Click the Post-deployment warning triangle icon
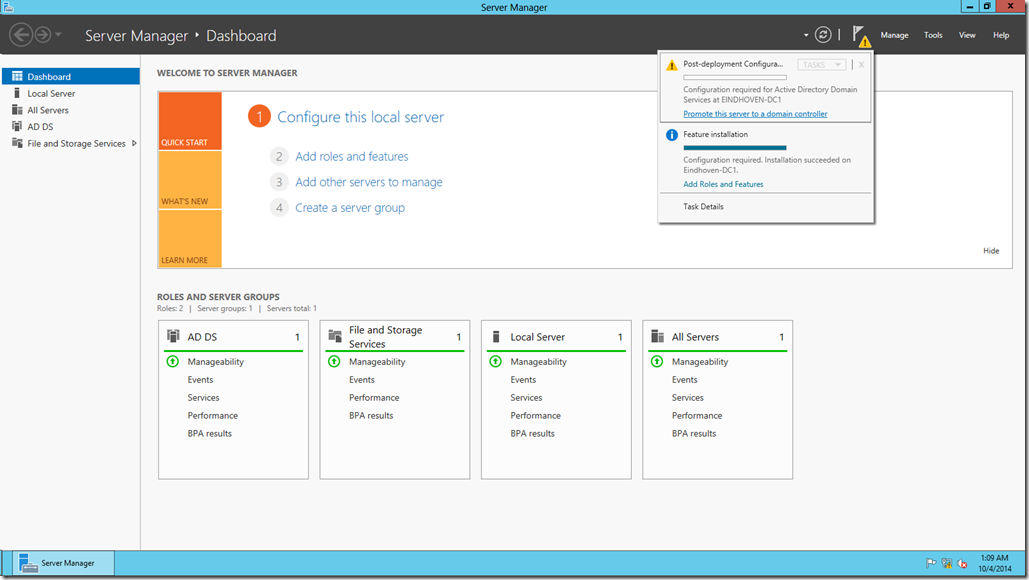The width and height of the screenshot is (1029, 580). (671, 65)
